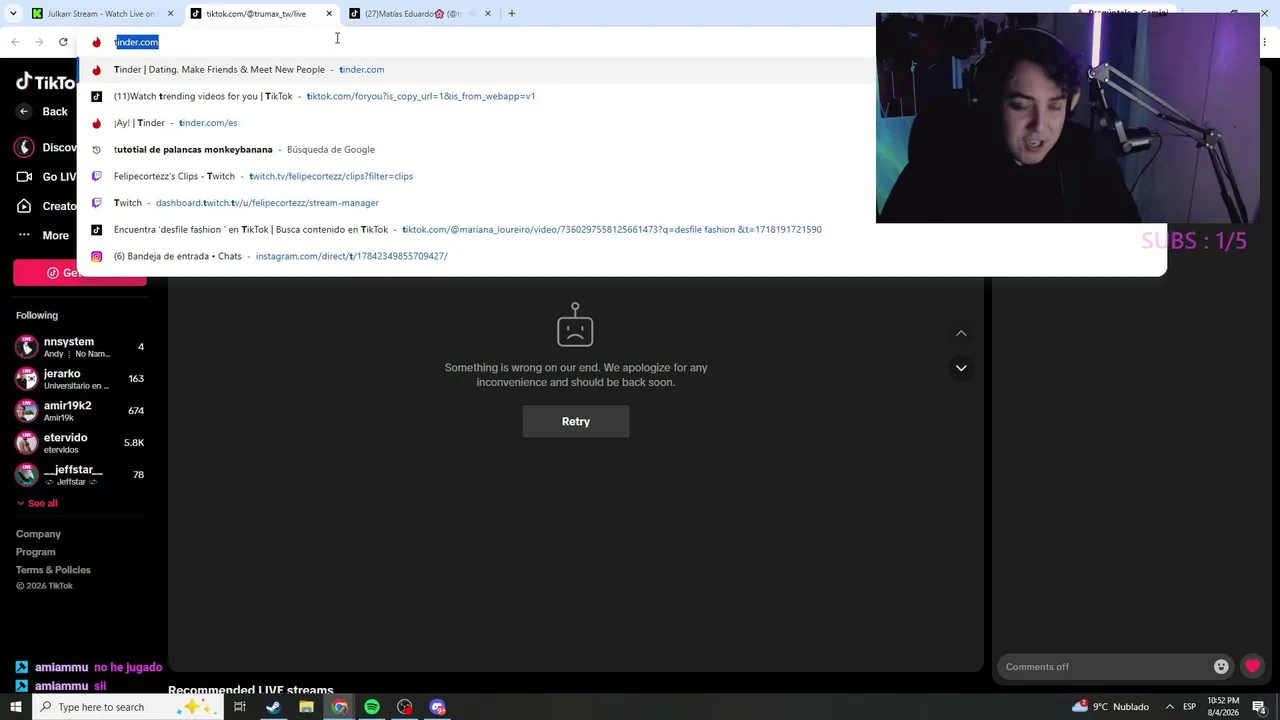The height and width of the screenshot is (720, 1280).
Task: Send a like with the pink heart button
Action: 1253,667
